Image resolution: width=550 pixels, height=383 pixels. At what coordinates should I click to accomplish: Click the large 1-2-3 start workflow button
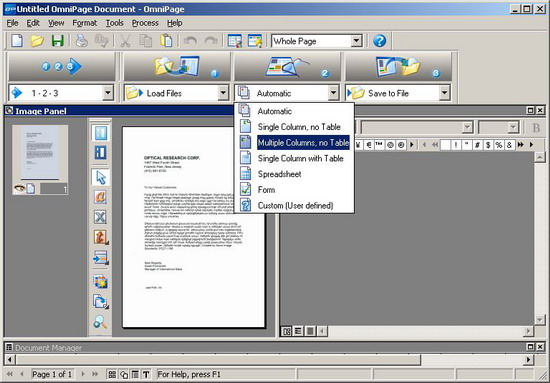coord(62,67)
